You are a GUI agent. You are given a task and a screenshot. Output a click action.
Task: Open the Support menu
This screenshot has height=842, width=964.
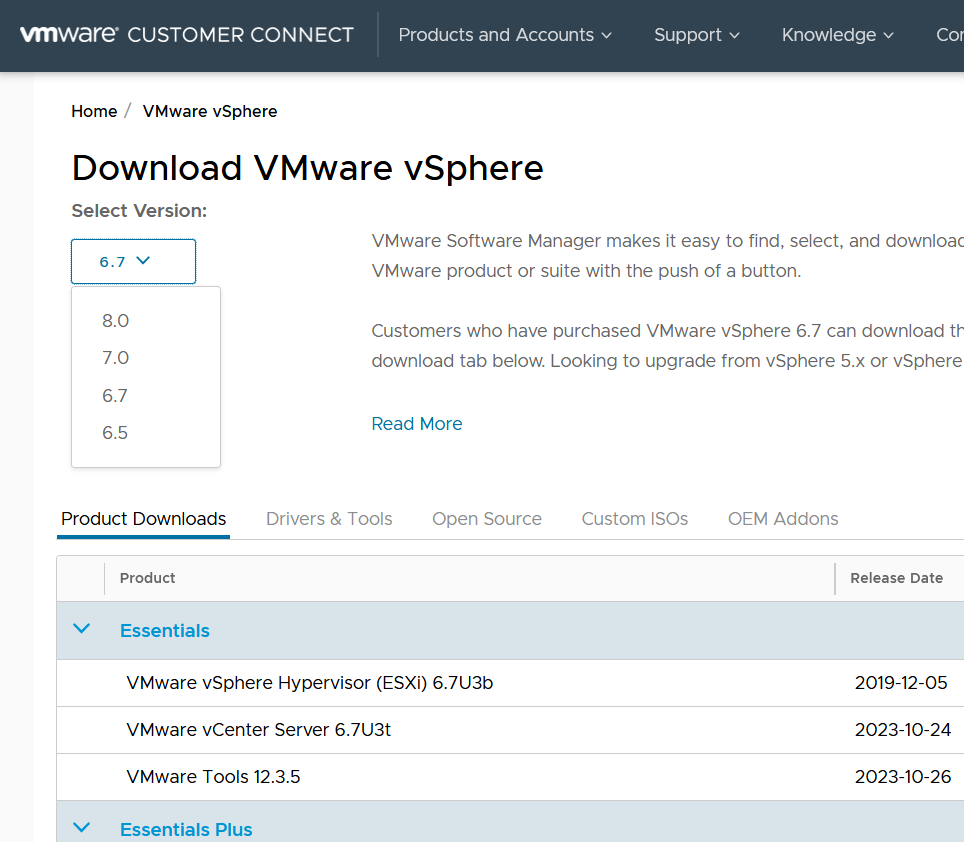(697, 35)
